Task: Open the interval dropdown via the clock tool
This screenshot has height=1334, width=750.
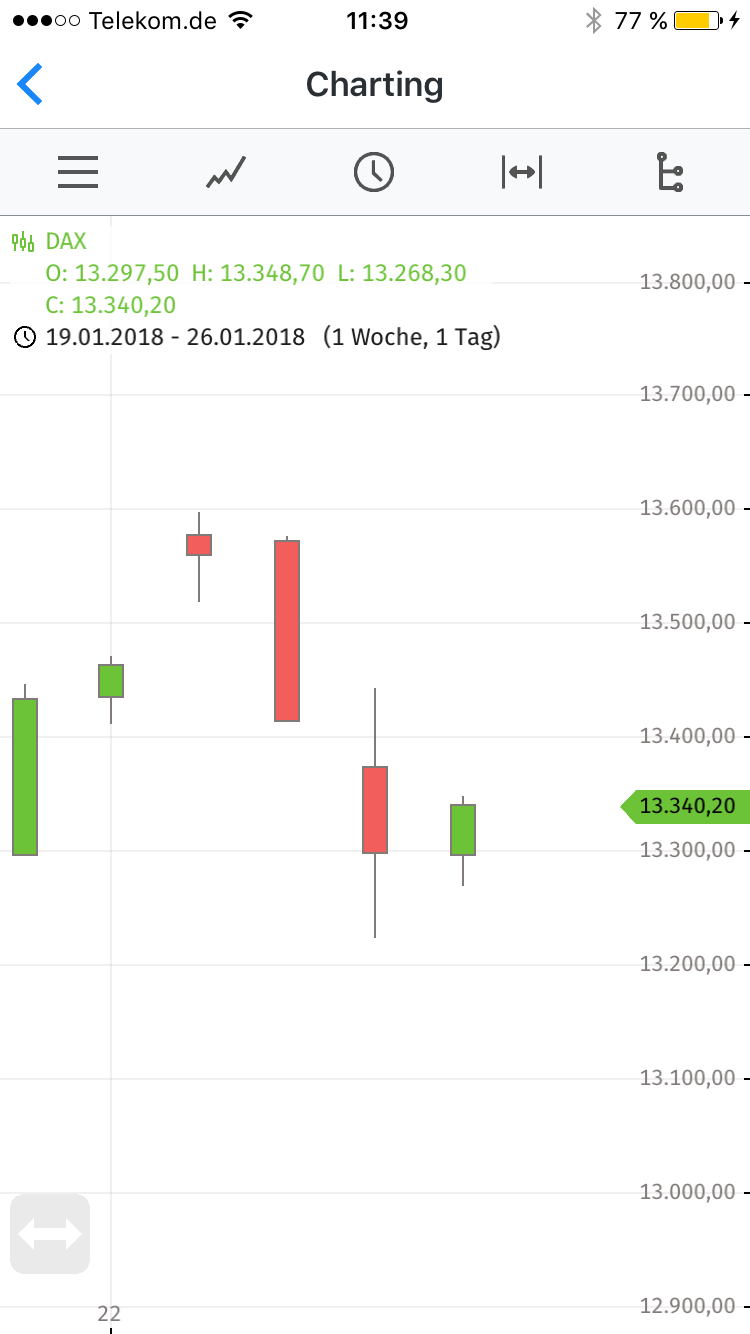Action: (374, 172)
